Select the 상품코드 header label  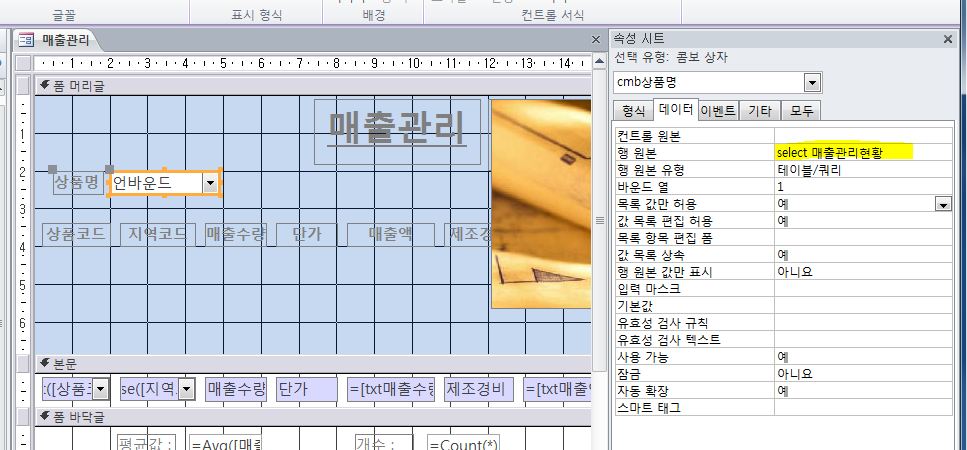[x=76, y=234]
